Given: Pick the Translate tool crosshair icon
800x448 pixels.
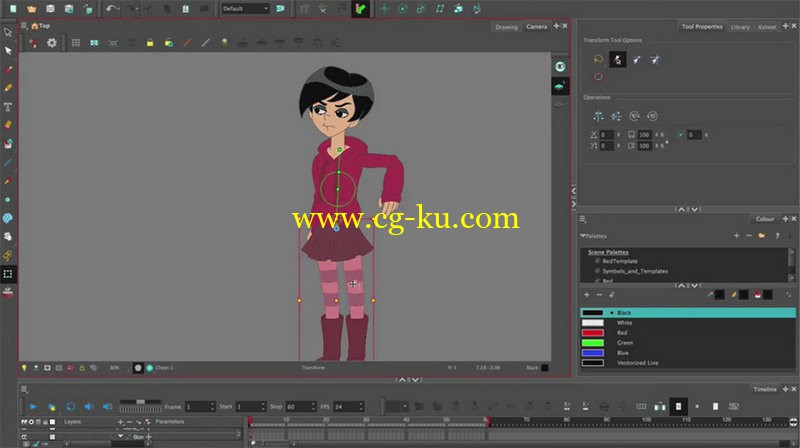Looking at the screenshot, I should 384,9.
